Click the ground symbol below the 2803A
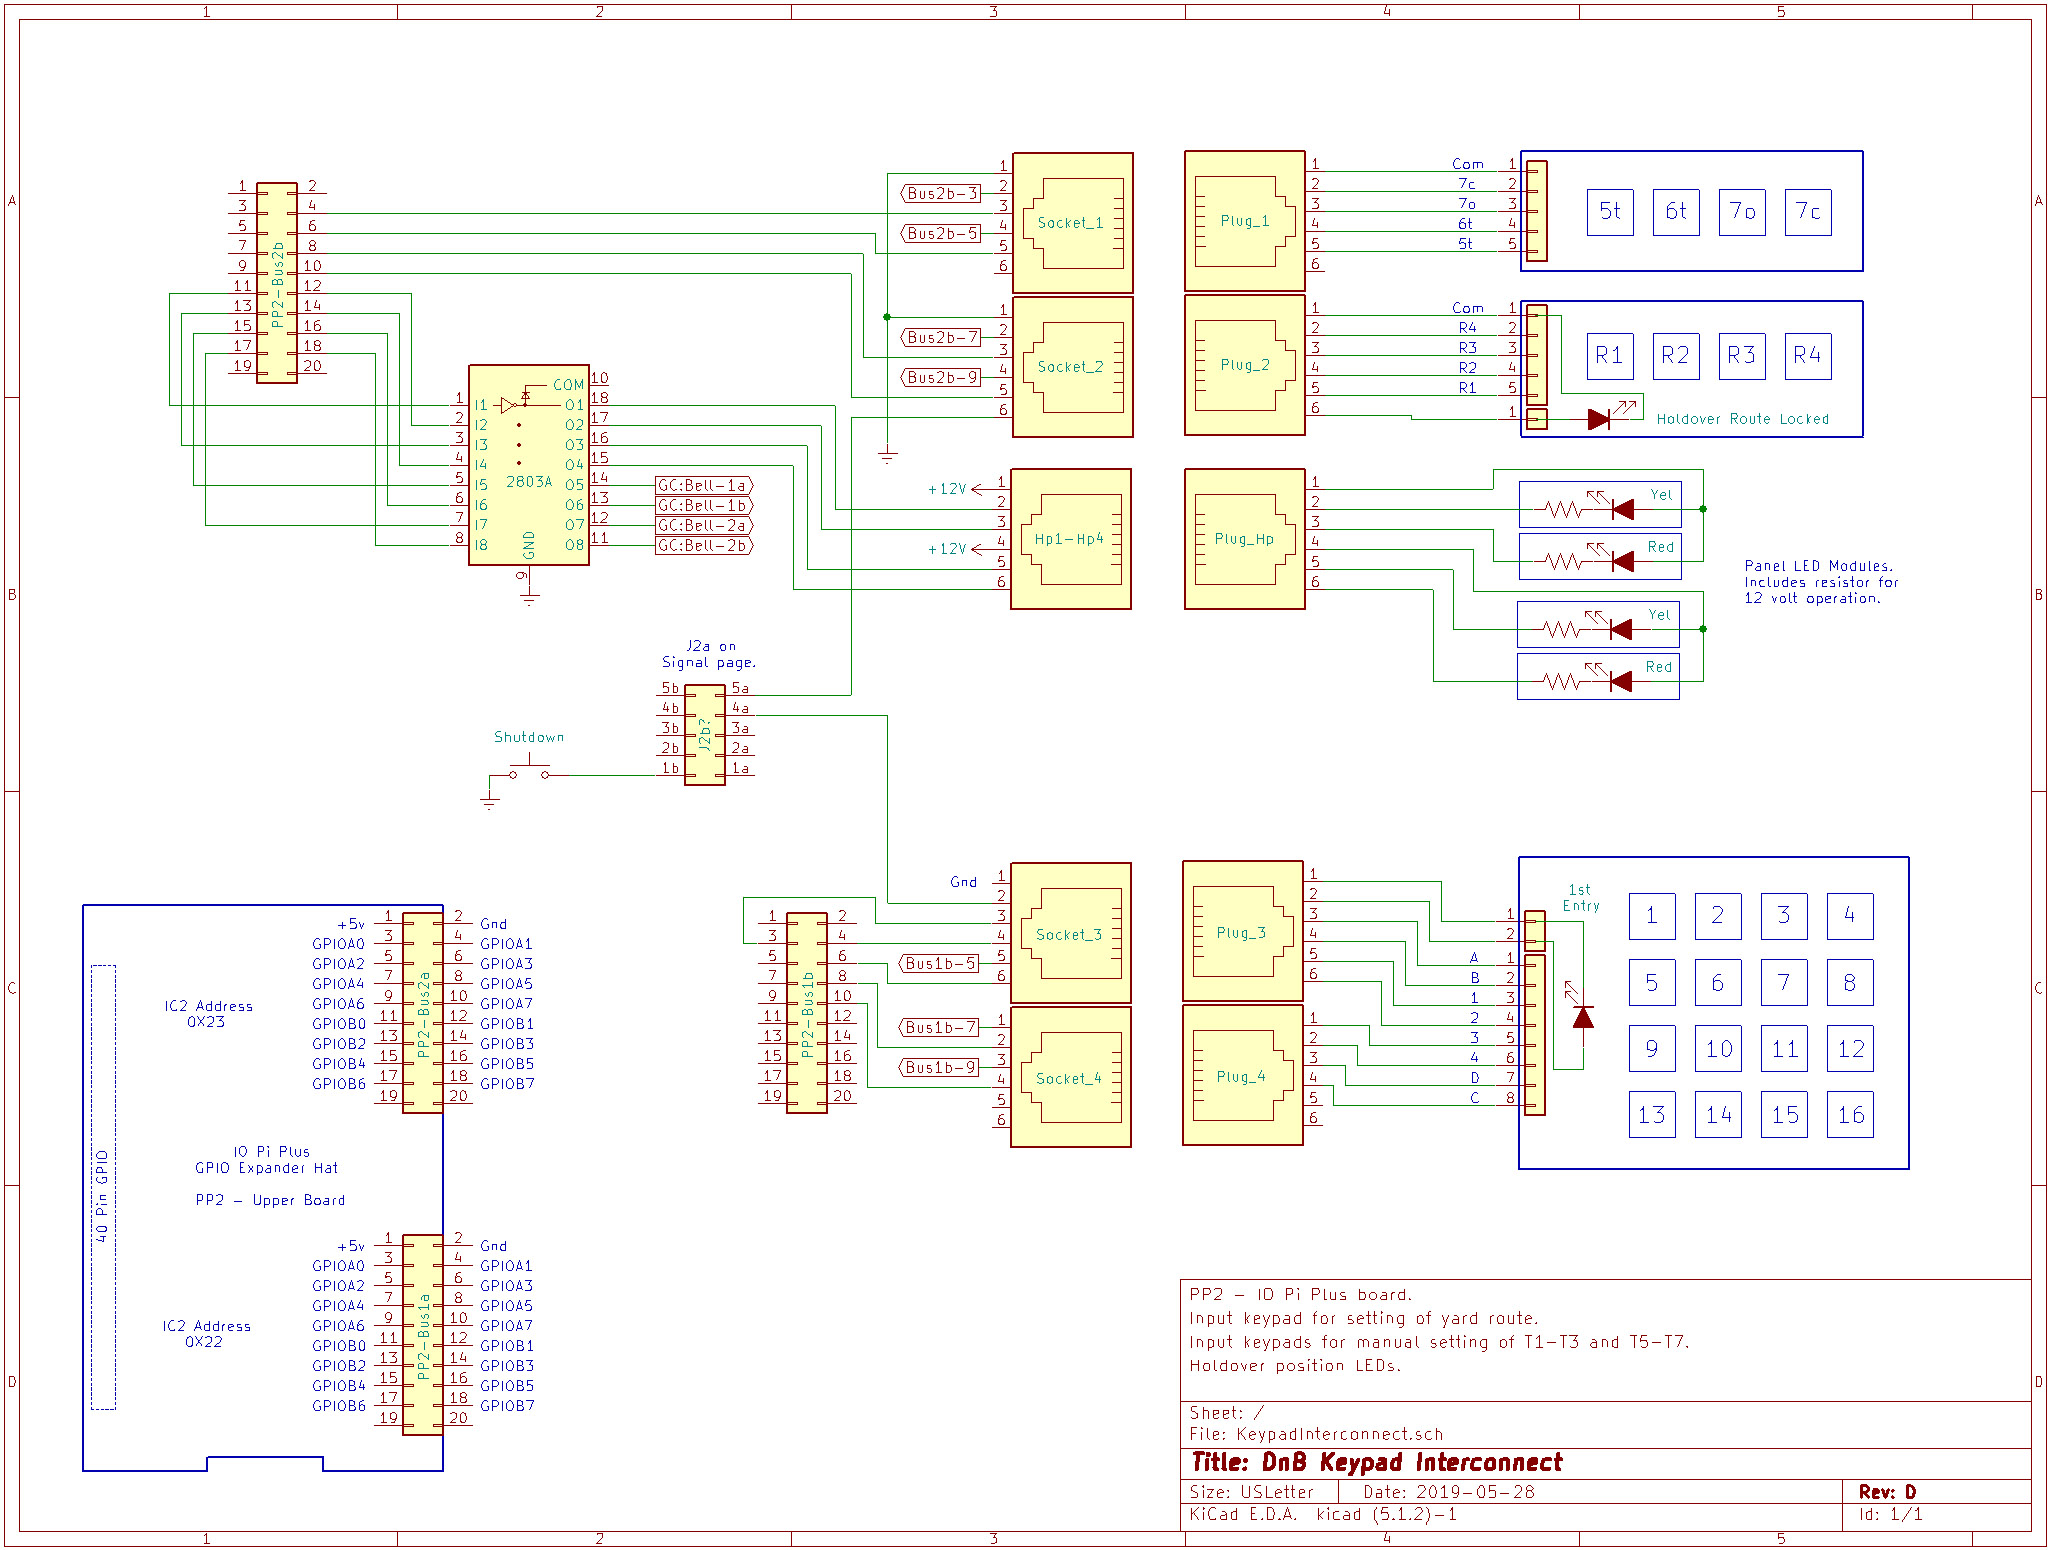The height and width of the screenshot is (1550, 2050). 529,598
